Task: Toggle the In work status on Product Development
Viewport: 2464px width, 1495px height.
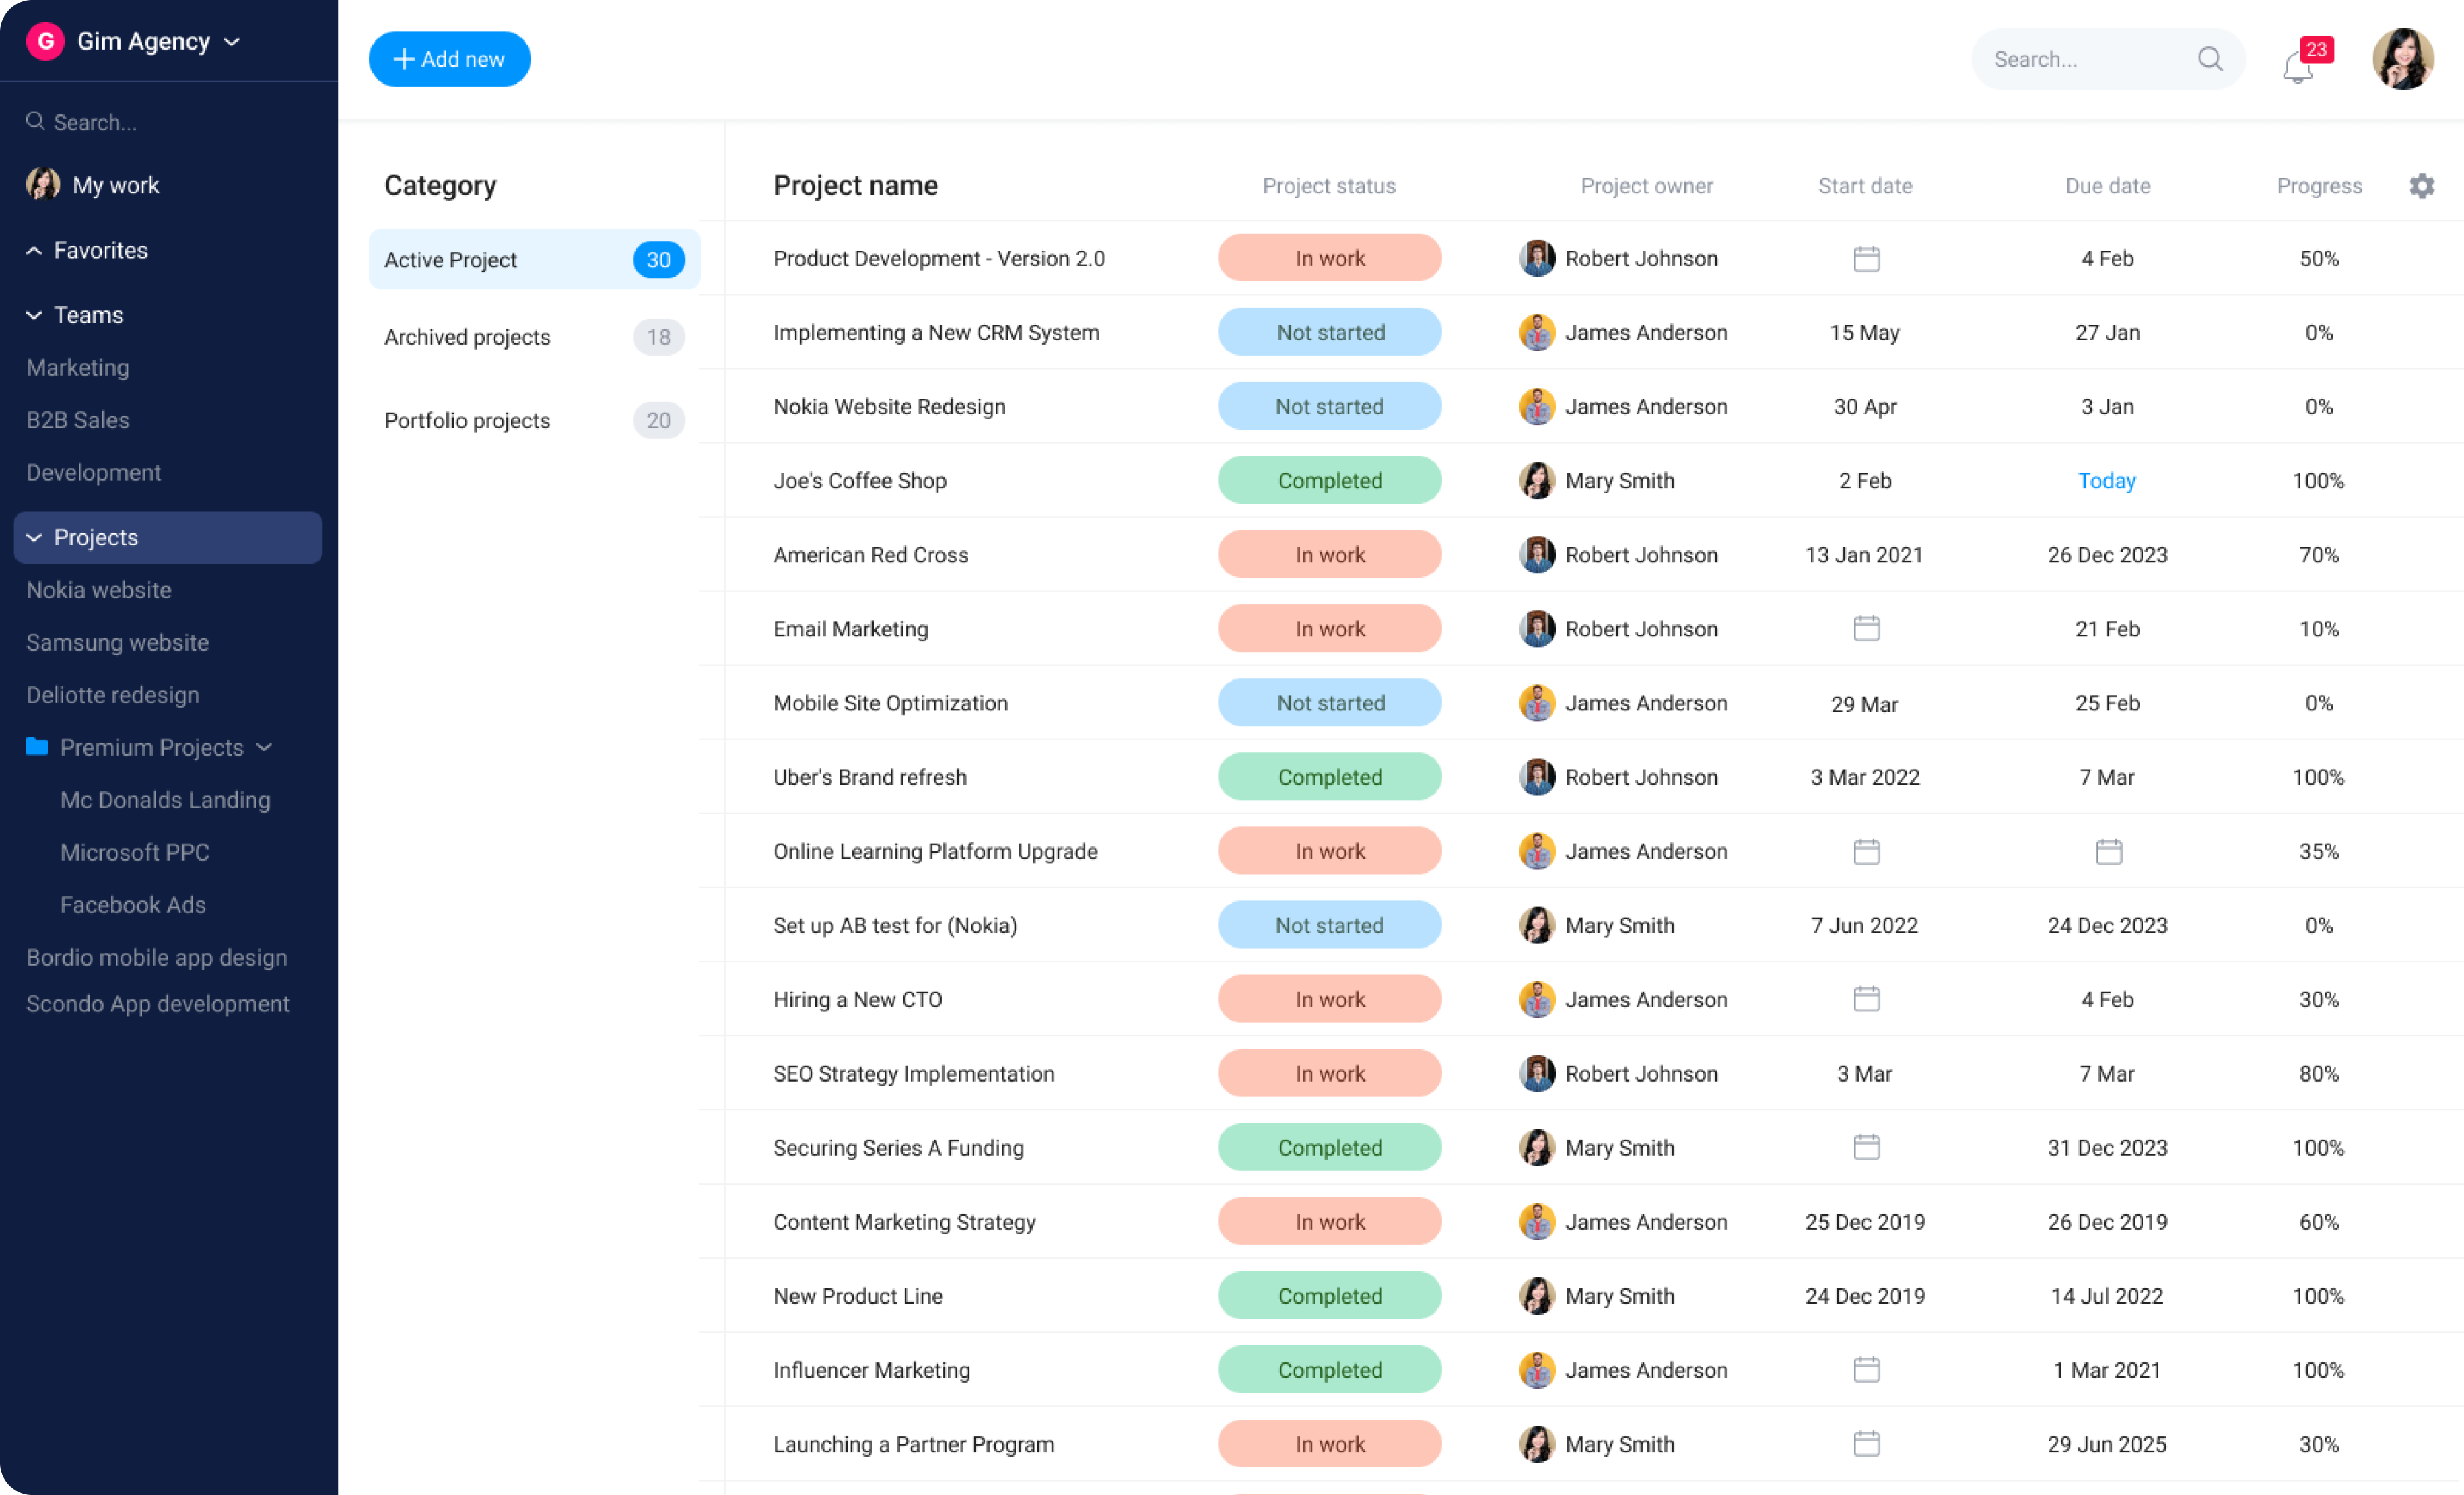Action: [x=1329, y=258]
